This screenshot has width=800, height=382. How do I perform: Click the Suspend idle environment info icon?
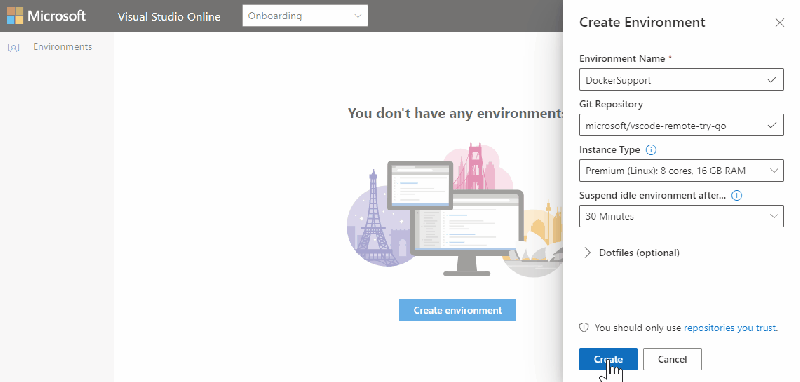point(736,195)
